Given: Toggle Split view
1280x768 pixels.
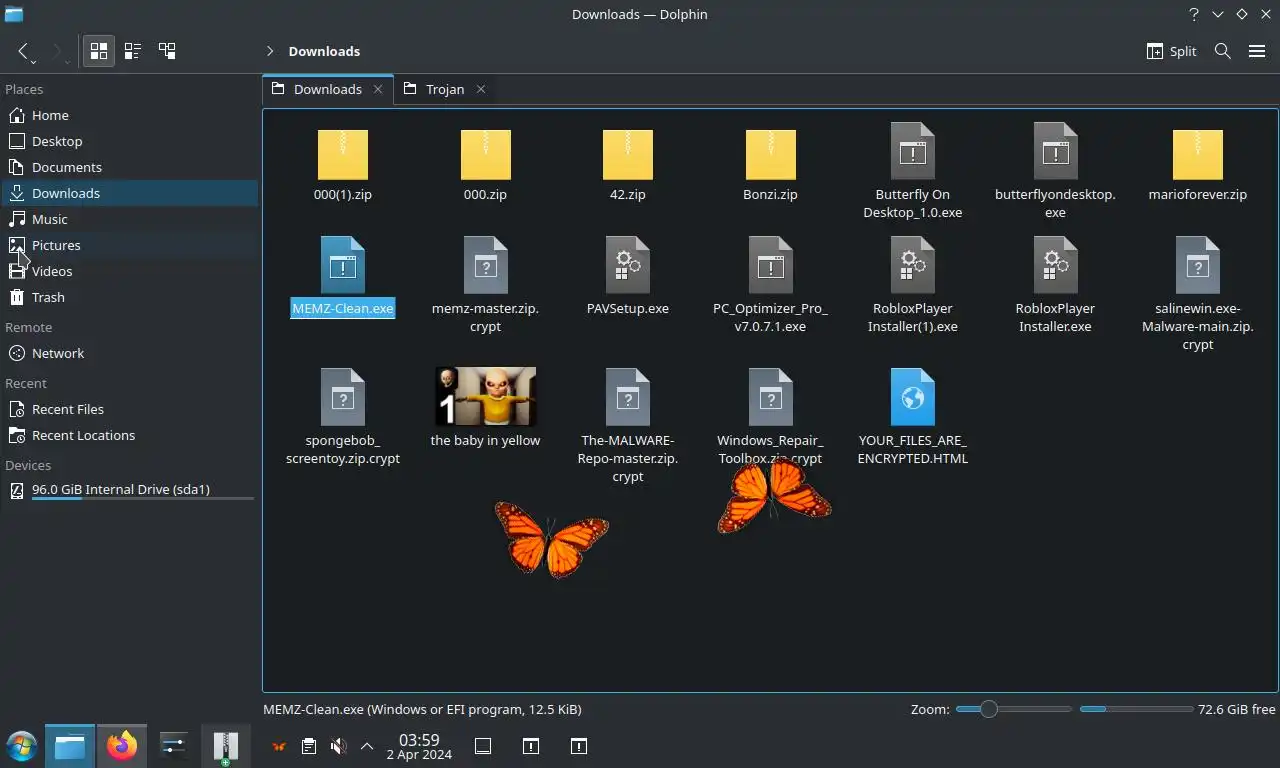Looking at the screenshot, I should [1171, 51].
